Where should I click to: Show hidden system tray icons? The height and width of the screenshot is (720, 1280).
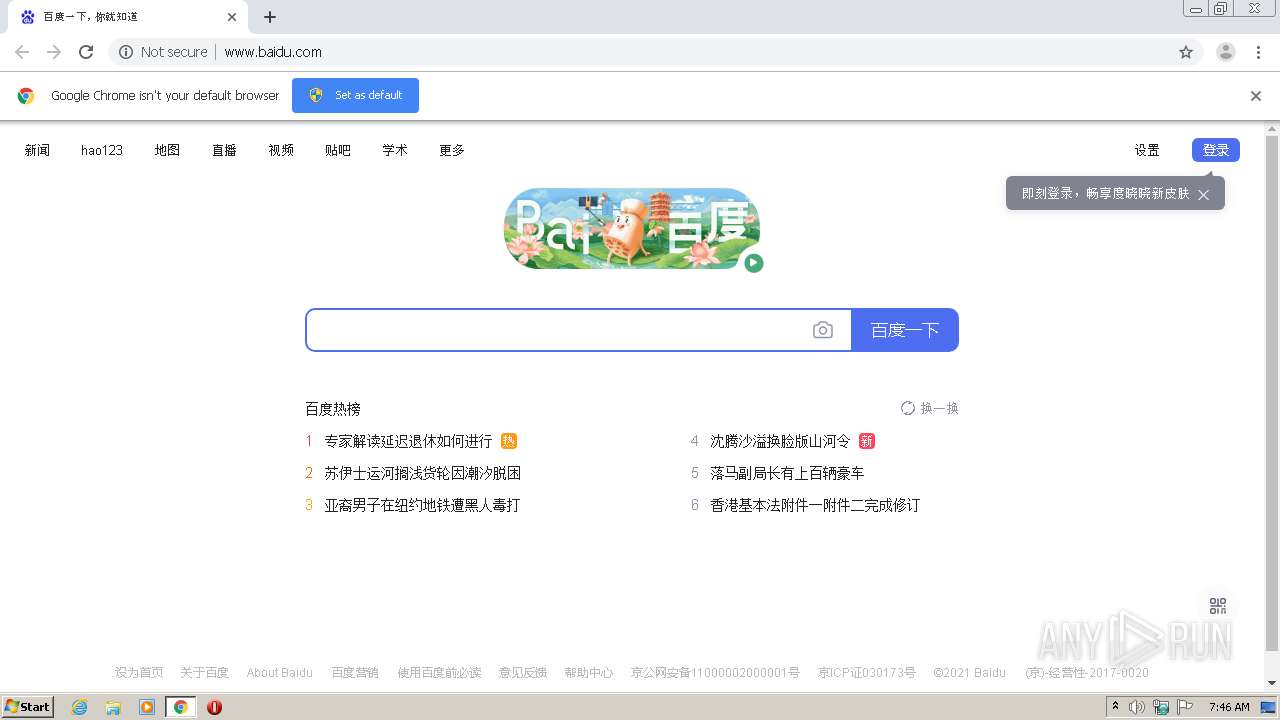(x=1115, y=707)
